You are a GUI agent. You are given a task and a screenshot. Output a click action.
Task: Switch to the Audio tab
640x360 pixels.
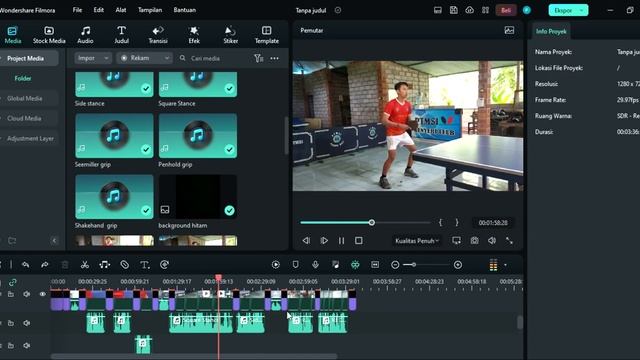pos(85,35)
